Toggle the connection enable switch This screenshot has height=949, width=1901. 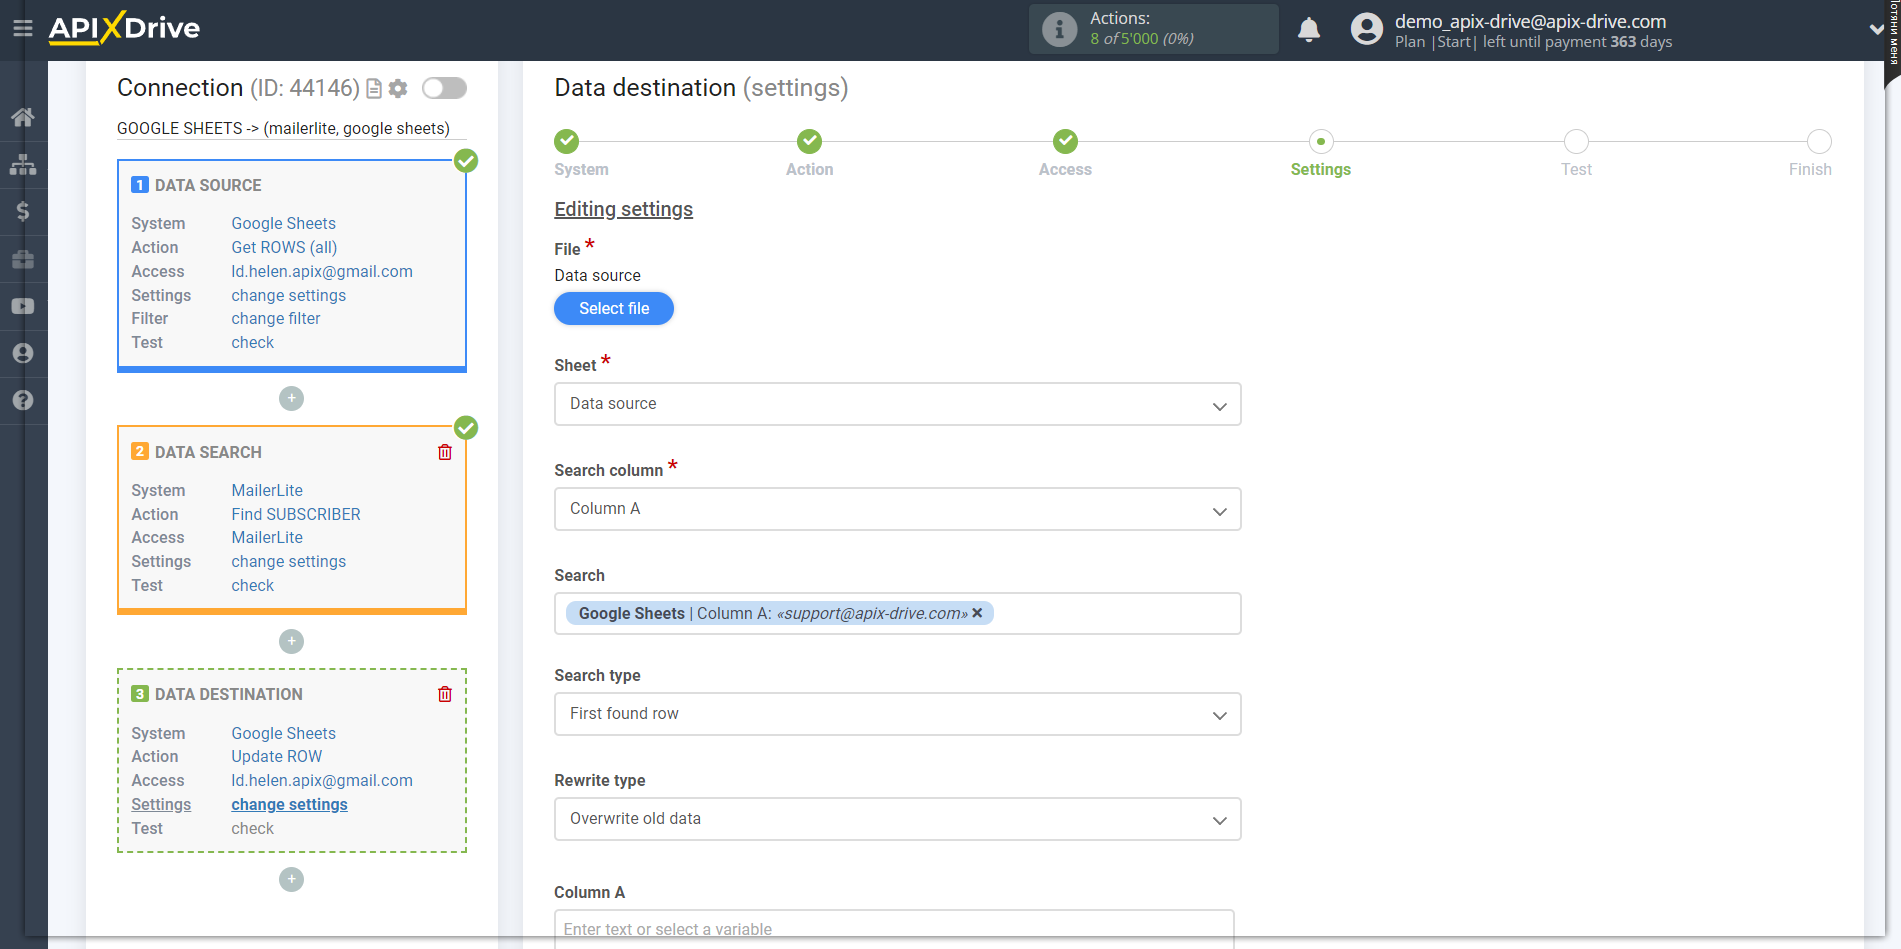(444, 88)
